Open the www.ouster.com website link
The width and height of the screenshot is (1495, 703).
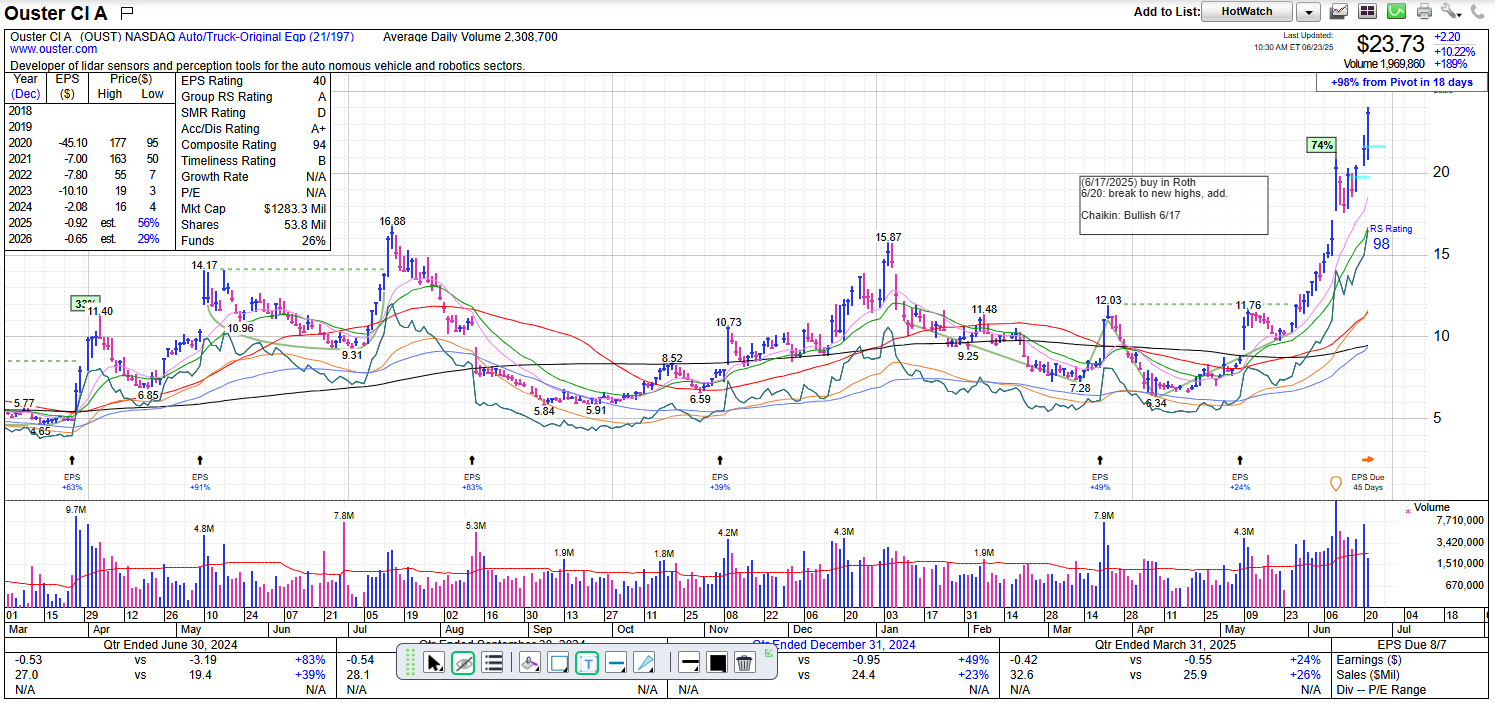pyautogui.click(x=53, y=49)
